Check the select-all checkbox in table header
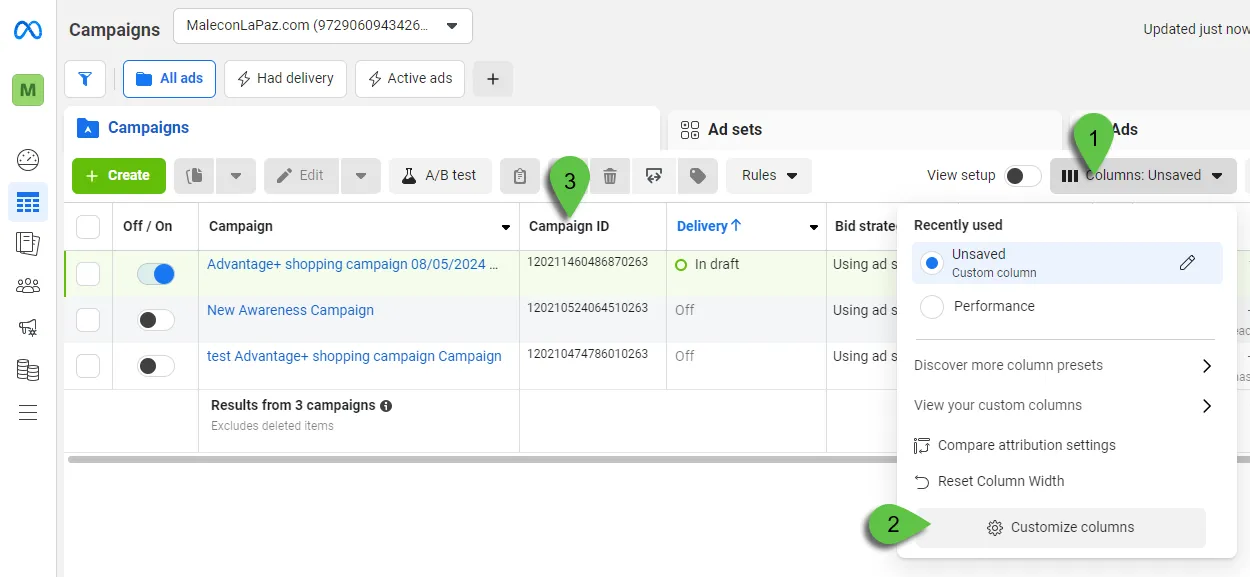1250x577 pixels. point(88,227)
